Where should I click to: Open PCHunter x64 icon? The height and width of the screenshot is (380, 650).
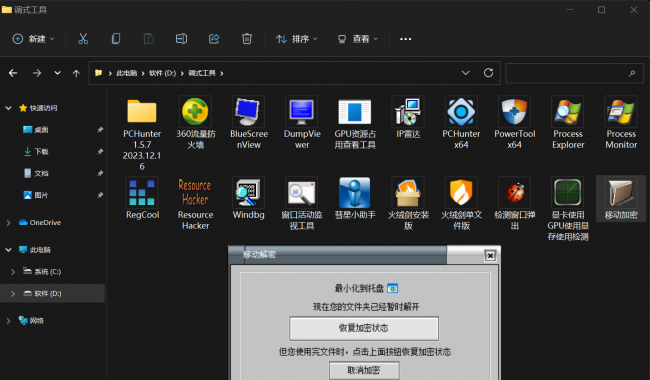[x=461, y=111]
